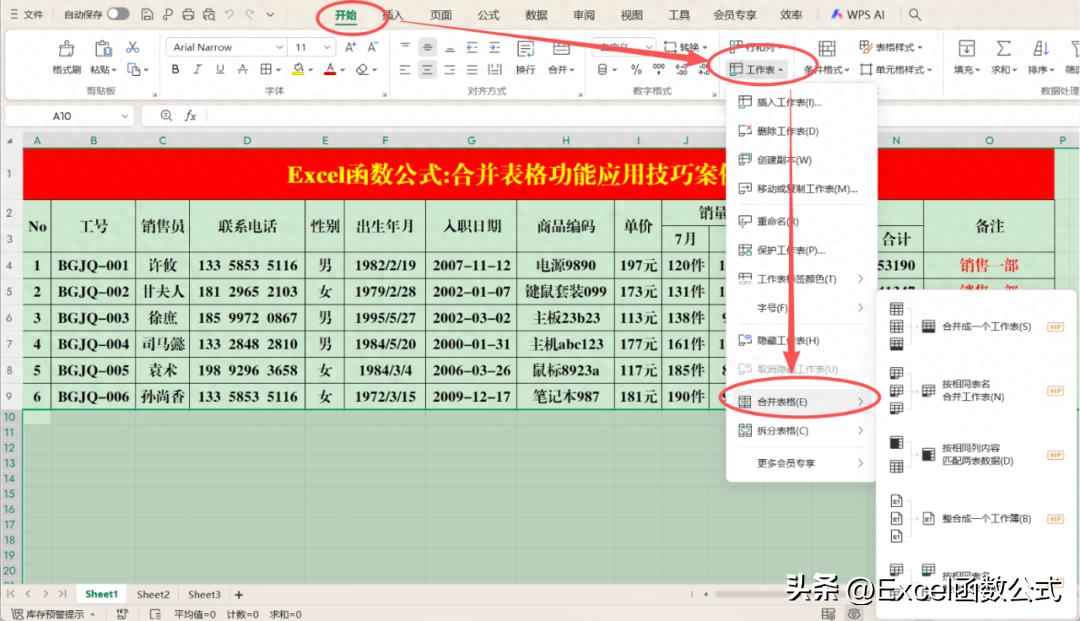This screenshot has width=1080, height=621.
Task: Open 合并表格(E) submenu
Action: point(801,401)
